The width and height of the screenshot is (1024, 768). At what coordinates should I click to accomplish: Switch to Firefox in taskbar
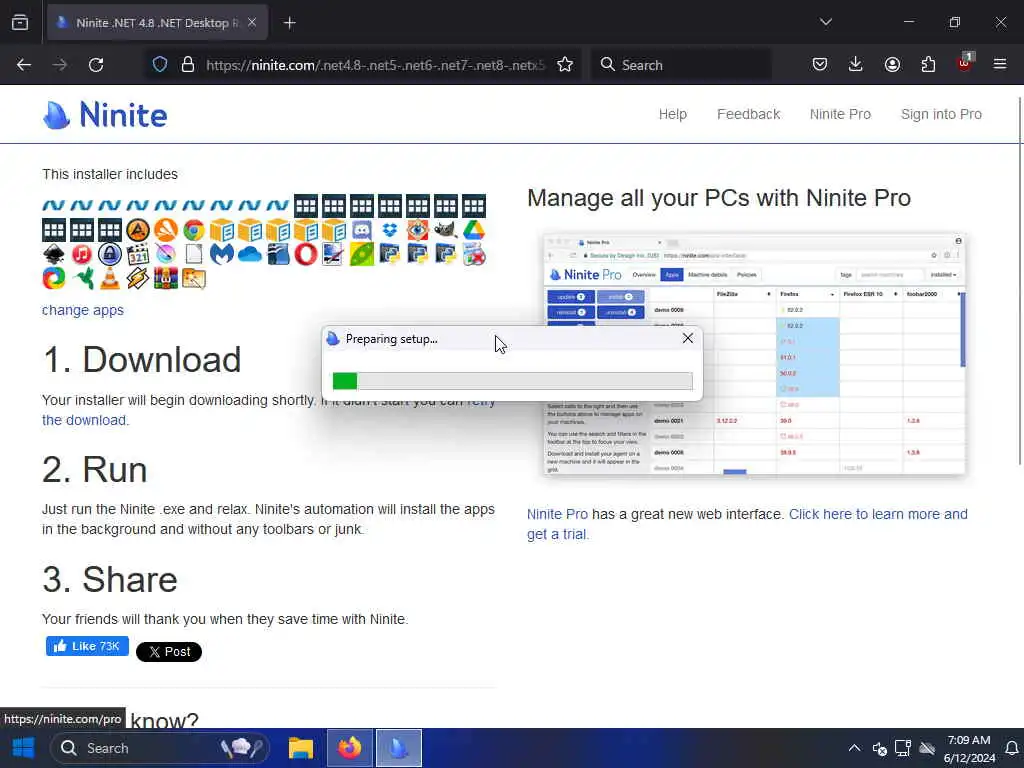(x=349, y=748)
